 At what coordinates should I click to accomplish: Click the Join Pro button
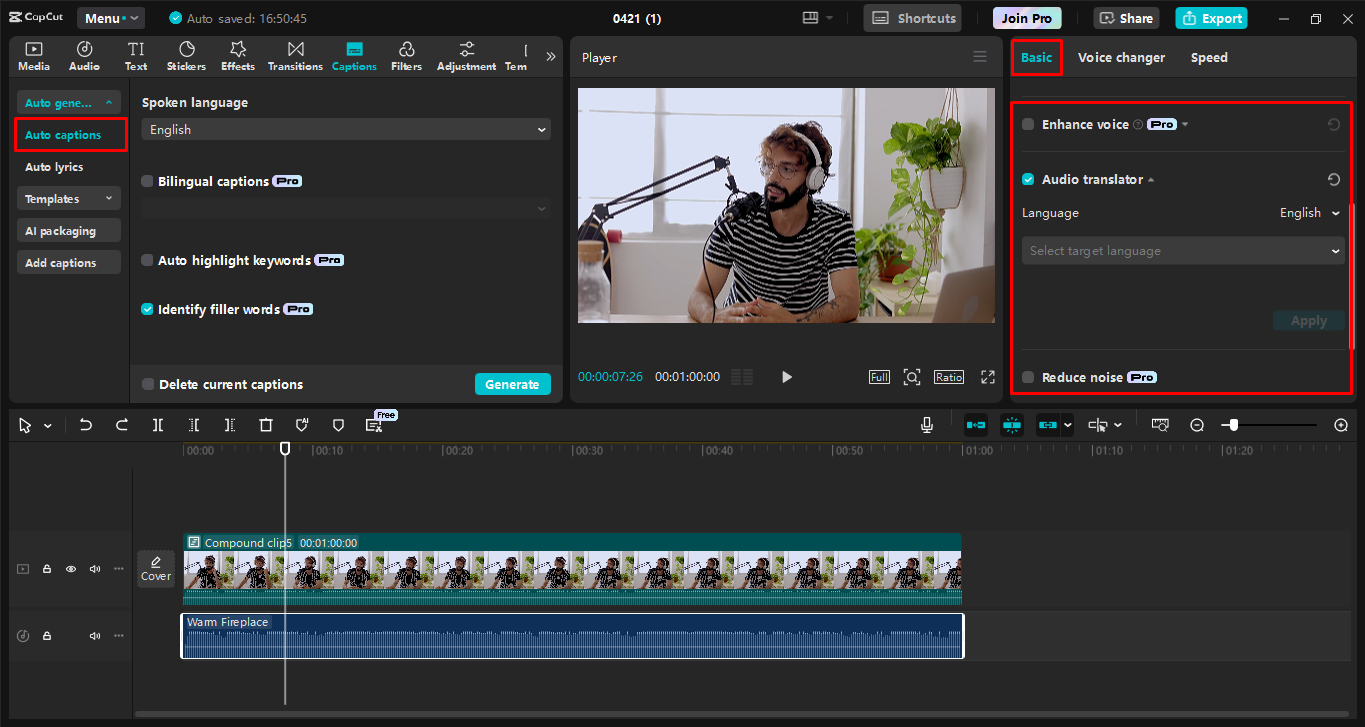click(x=1026, y=17)
